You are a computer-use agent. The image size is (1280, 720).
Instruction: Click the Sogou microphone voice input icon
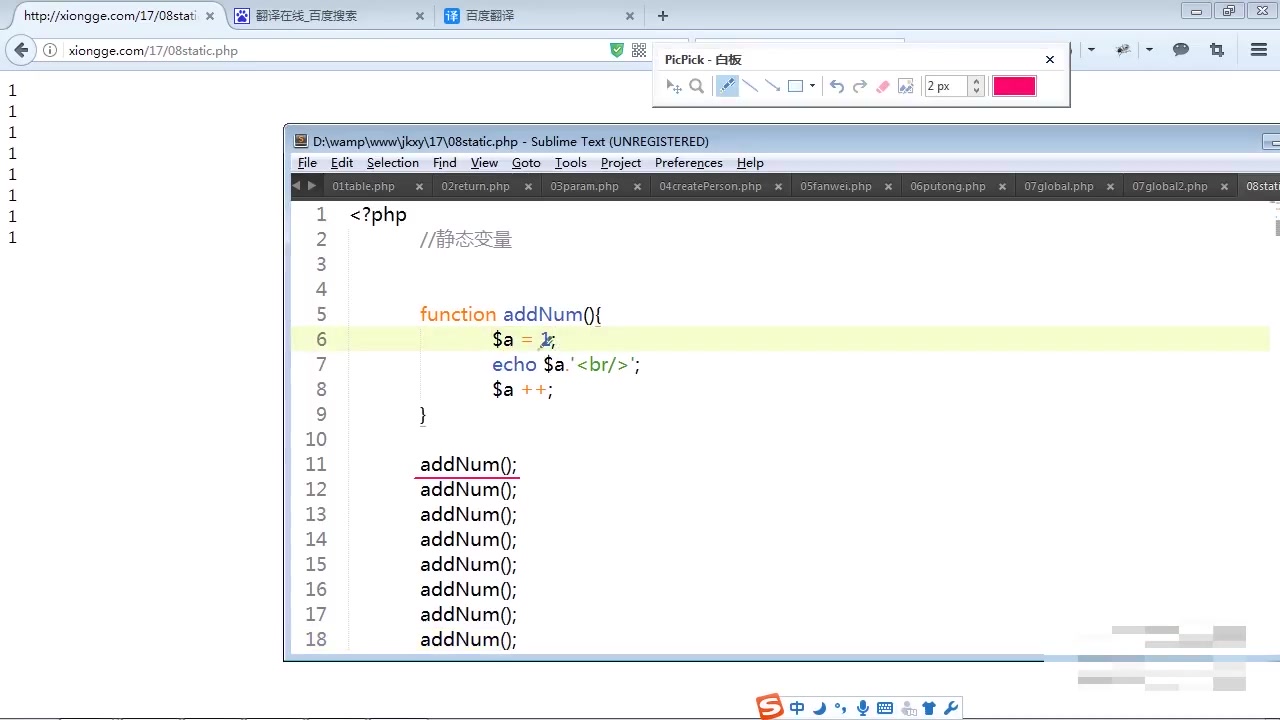863,708
